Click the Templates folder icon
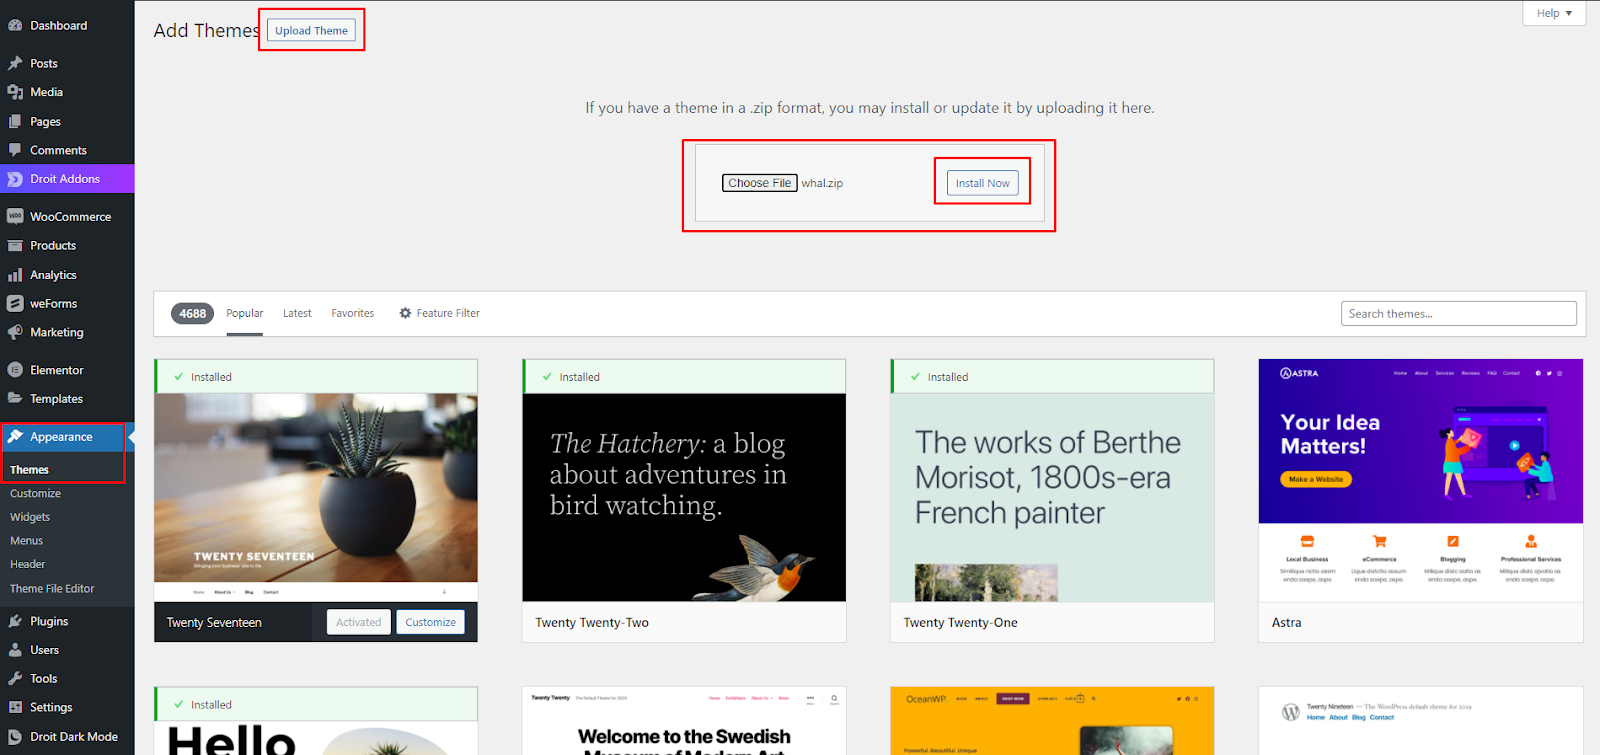The height and width of the screenshot is (755, 1600). (x=15, y=398)
